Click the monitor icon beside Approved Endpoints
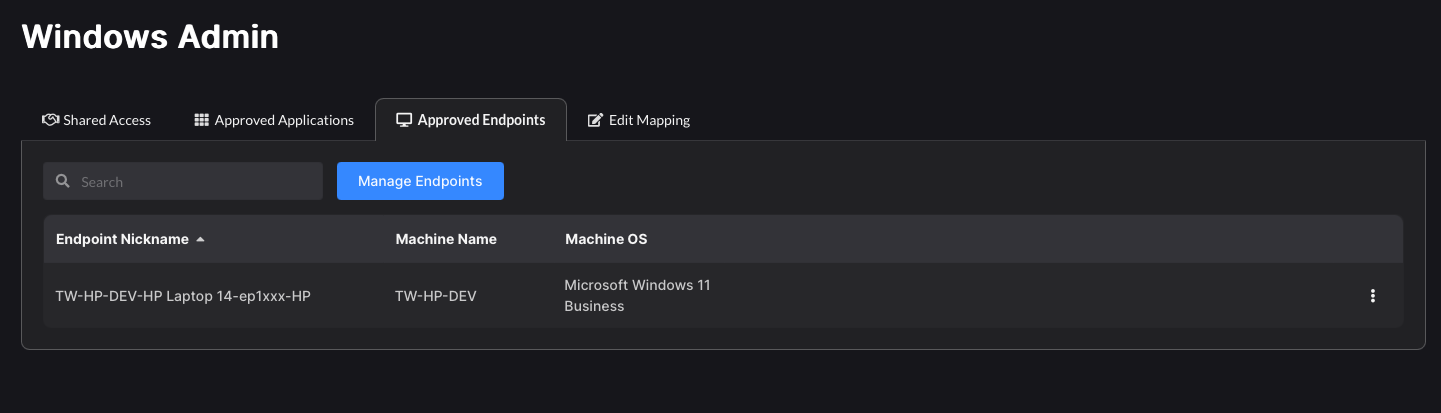This screenshot has height=413, width=1441. pyautogui.click(x=404, y=120)
